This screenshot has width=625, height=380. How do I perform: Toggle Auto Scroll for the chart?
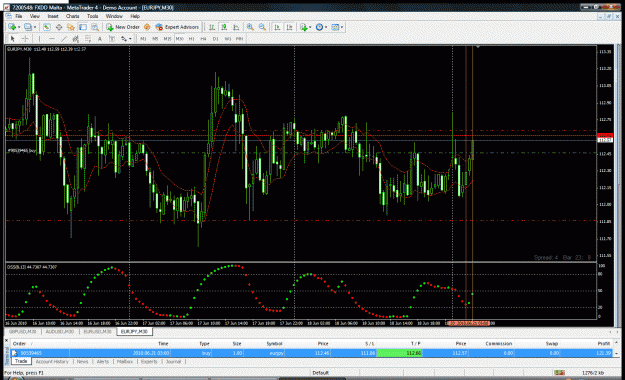277,27
